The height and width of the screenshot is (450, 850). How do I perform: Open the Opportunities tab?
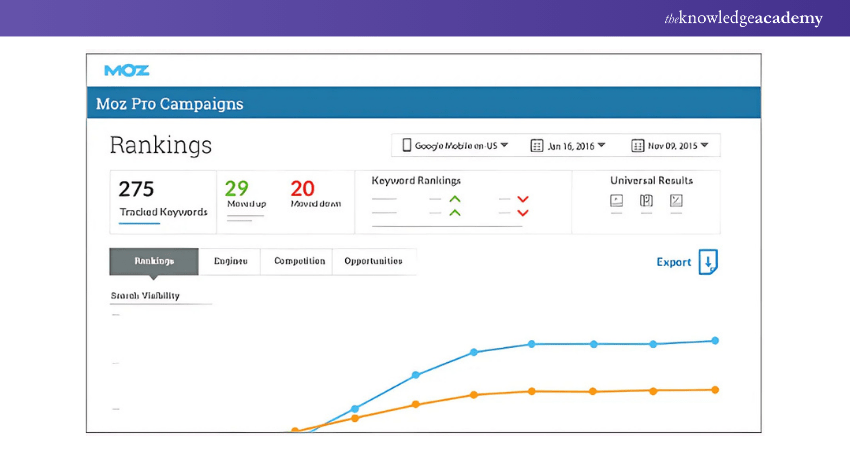pos(373,261)
